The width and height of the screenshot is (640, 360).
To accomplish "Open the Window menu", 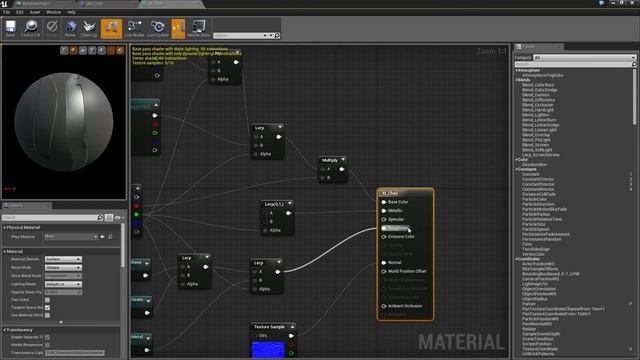I will pos(53,12).
